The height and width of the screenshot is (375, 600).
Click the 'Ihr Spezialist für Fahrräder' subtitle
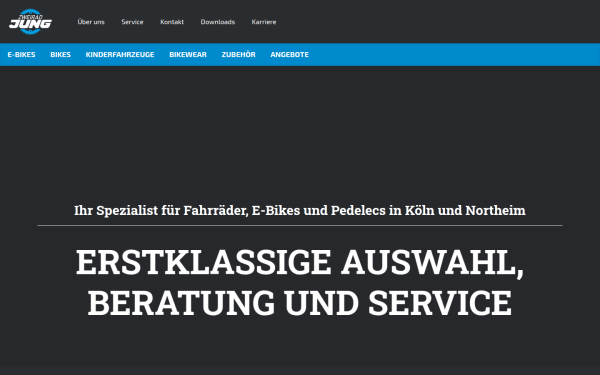[x=300, y=210]
